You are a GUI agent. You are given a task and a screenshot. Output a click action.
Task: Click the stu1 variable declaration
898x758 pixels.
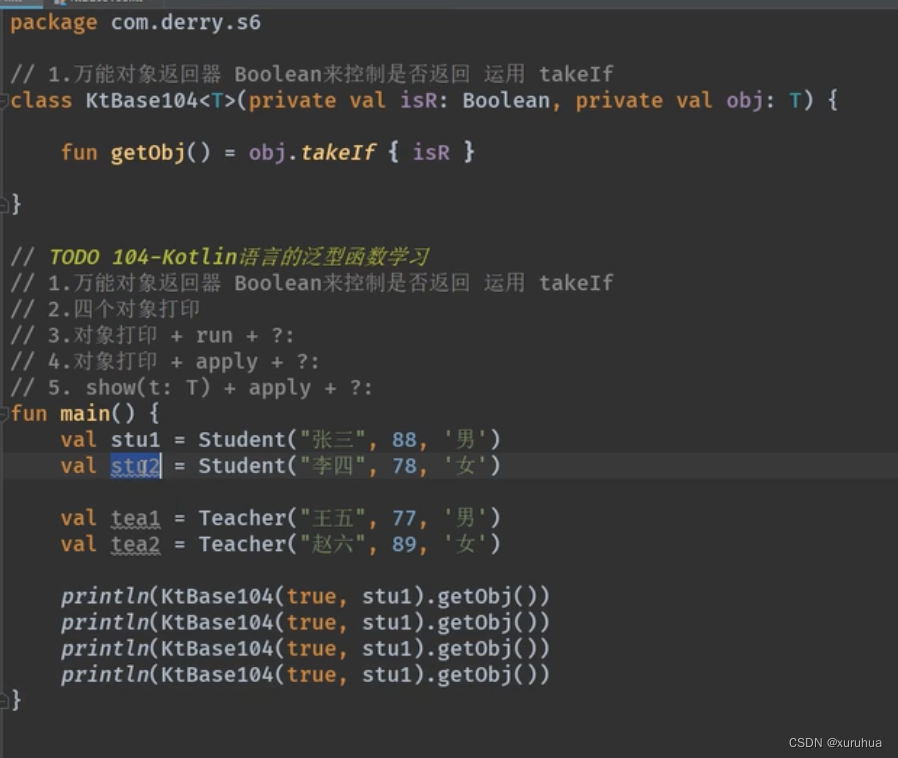pos(135,440)
